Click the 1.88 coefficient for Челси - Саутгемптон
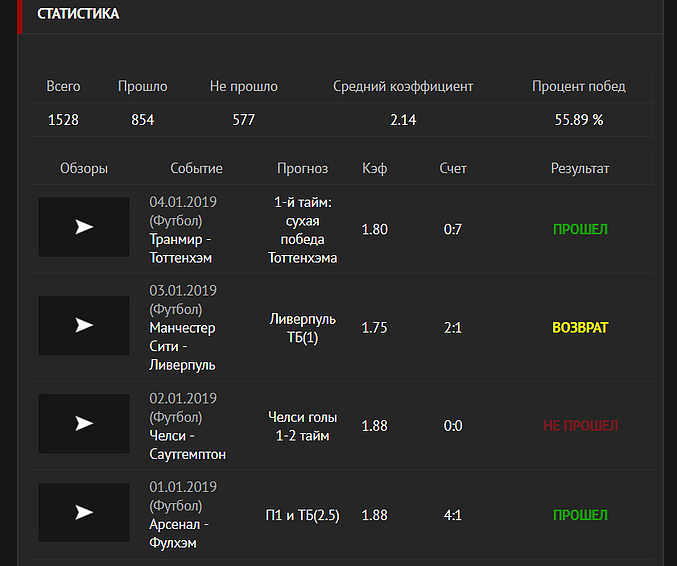This screenshot has width=677, height=566. tap(374, 426)
